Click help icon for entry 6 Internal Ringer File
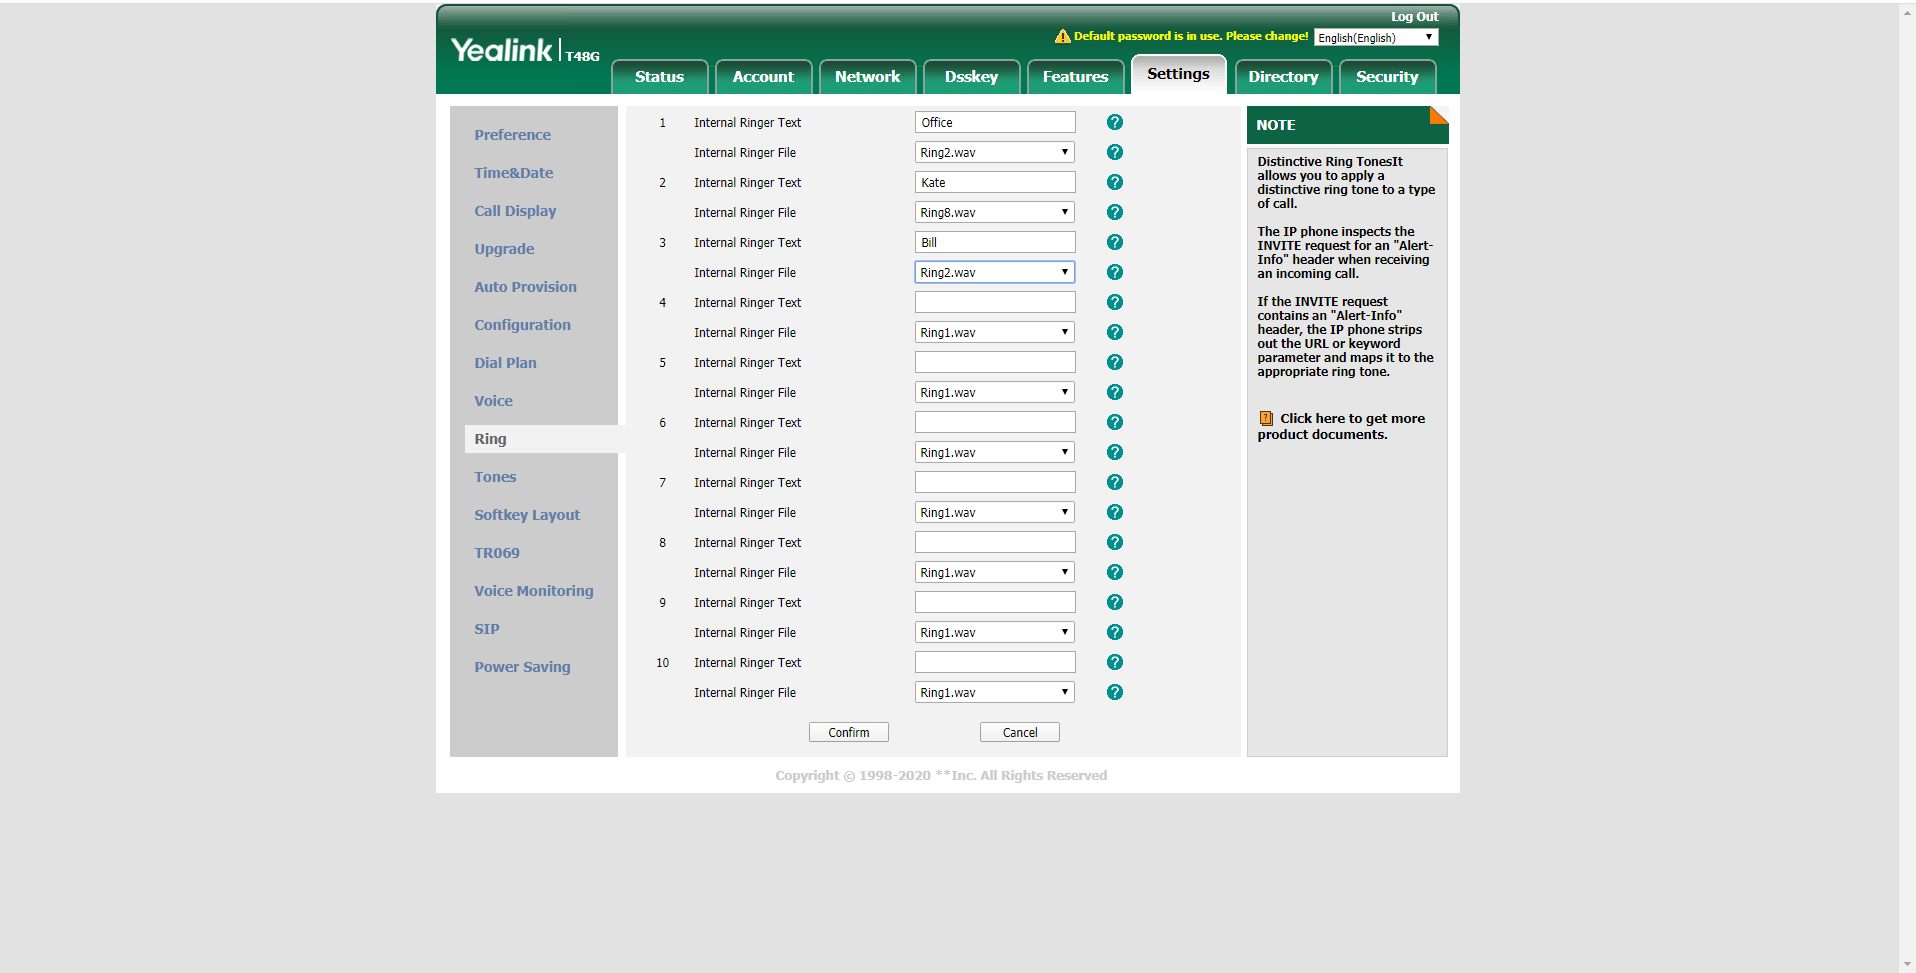 pyautogui.click(x=1115, y=452)
